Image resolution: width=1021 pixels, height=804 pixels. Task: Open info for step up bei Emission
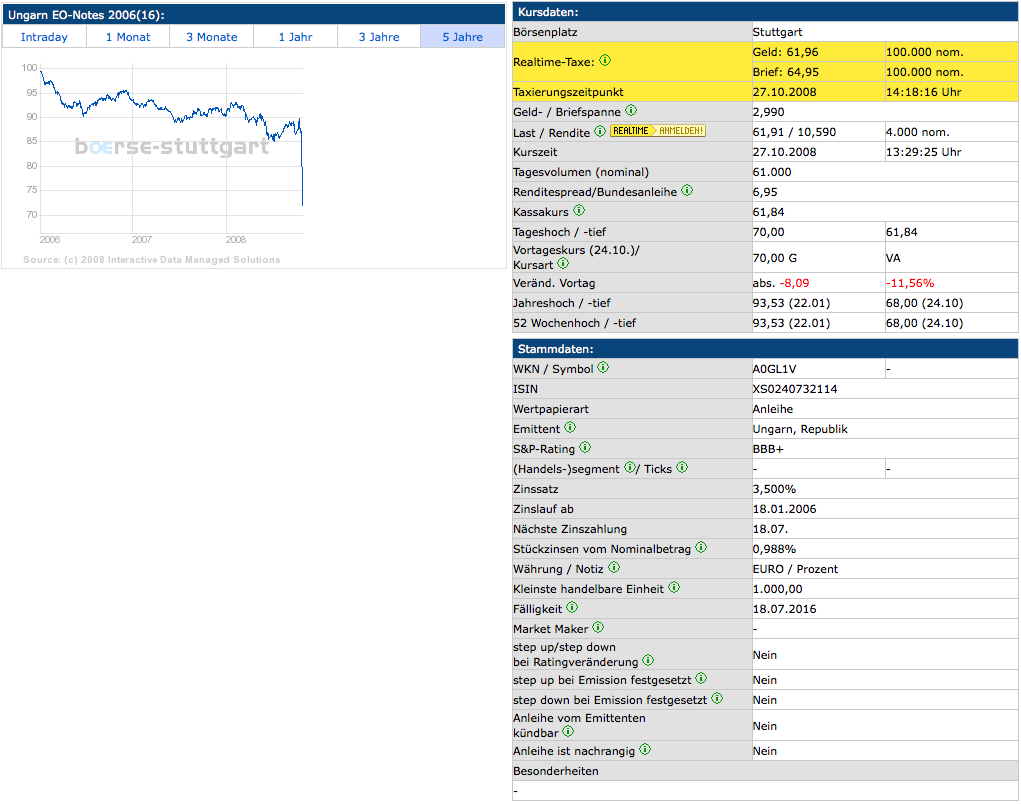tap(701, 678)
